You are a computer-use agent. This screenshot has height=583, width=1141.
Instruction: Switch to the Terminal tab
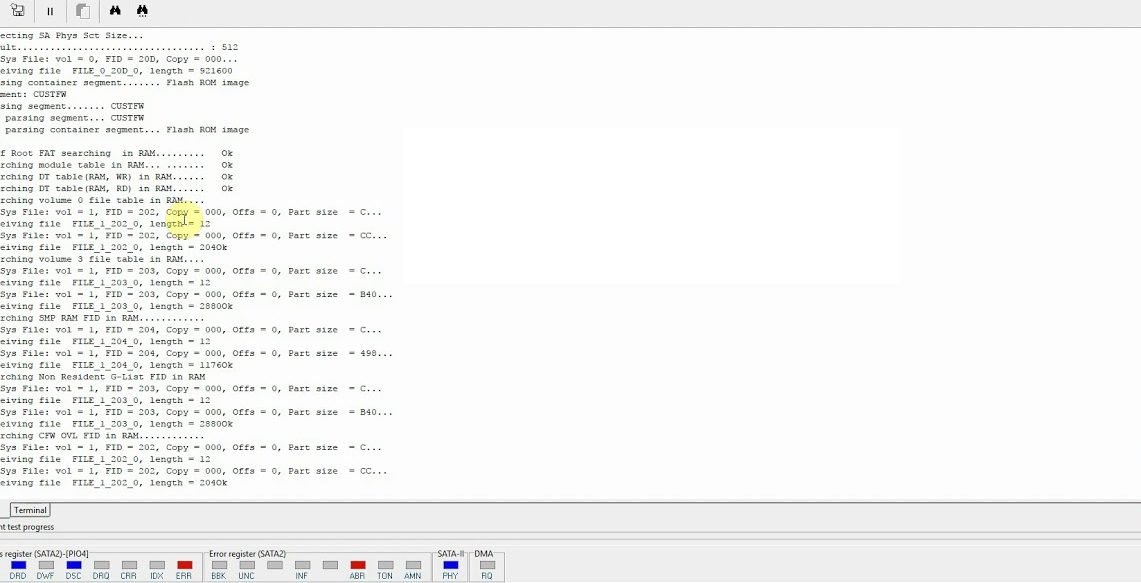30,510
